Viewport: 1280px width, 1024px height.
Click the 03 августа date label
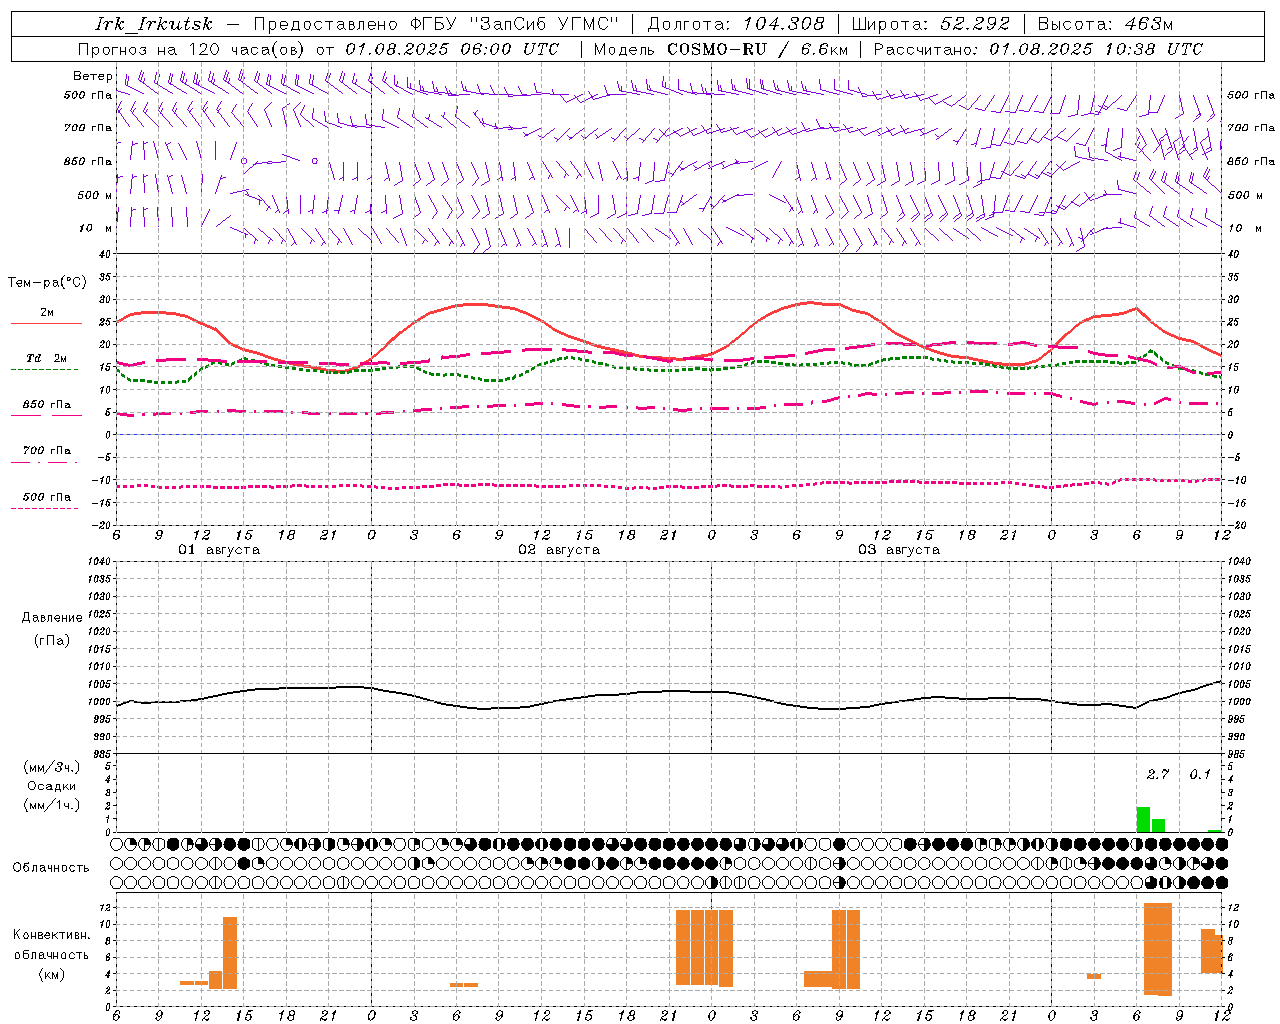pyautogui.click(x=899, y=550)
